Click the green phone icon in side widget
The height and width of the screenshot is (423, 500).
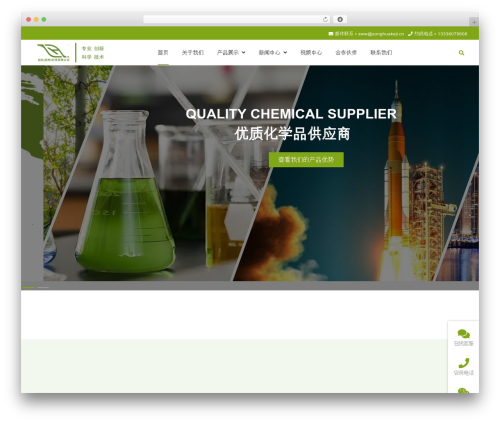coord(464,363)
